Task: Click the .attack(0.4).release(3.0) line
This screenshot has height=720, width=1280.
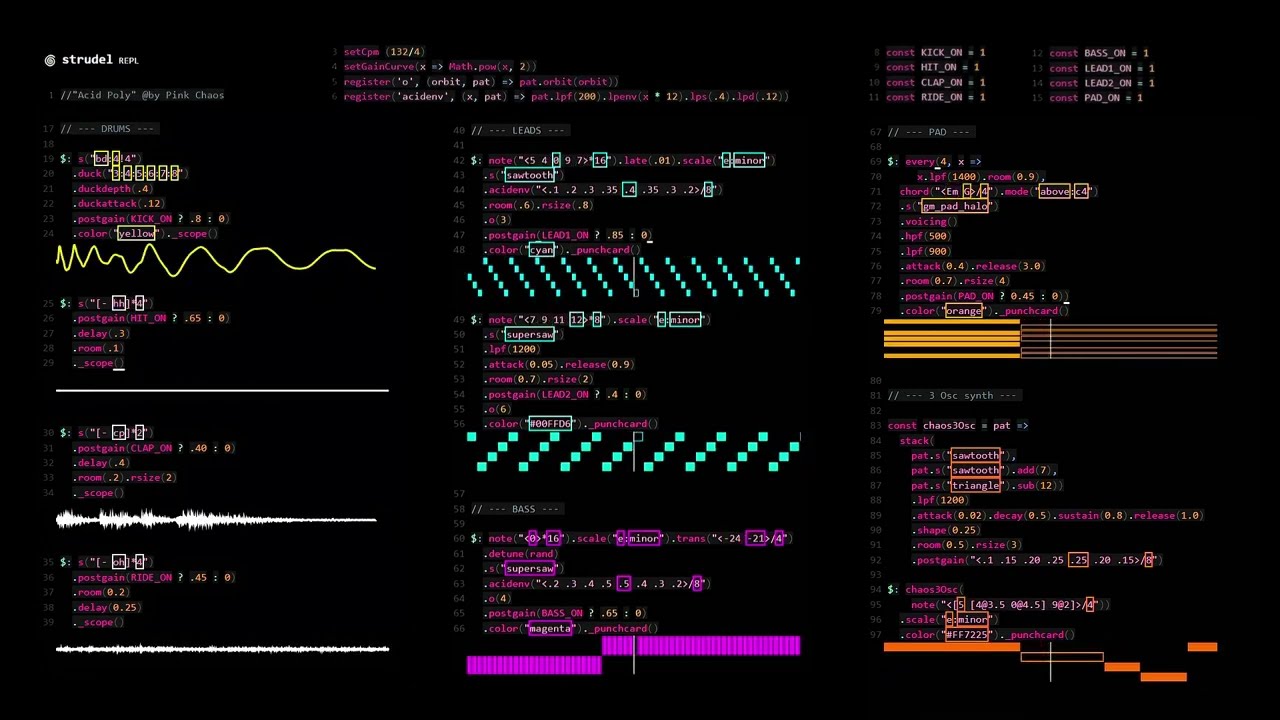Action: click(973, 266)
